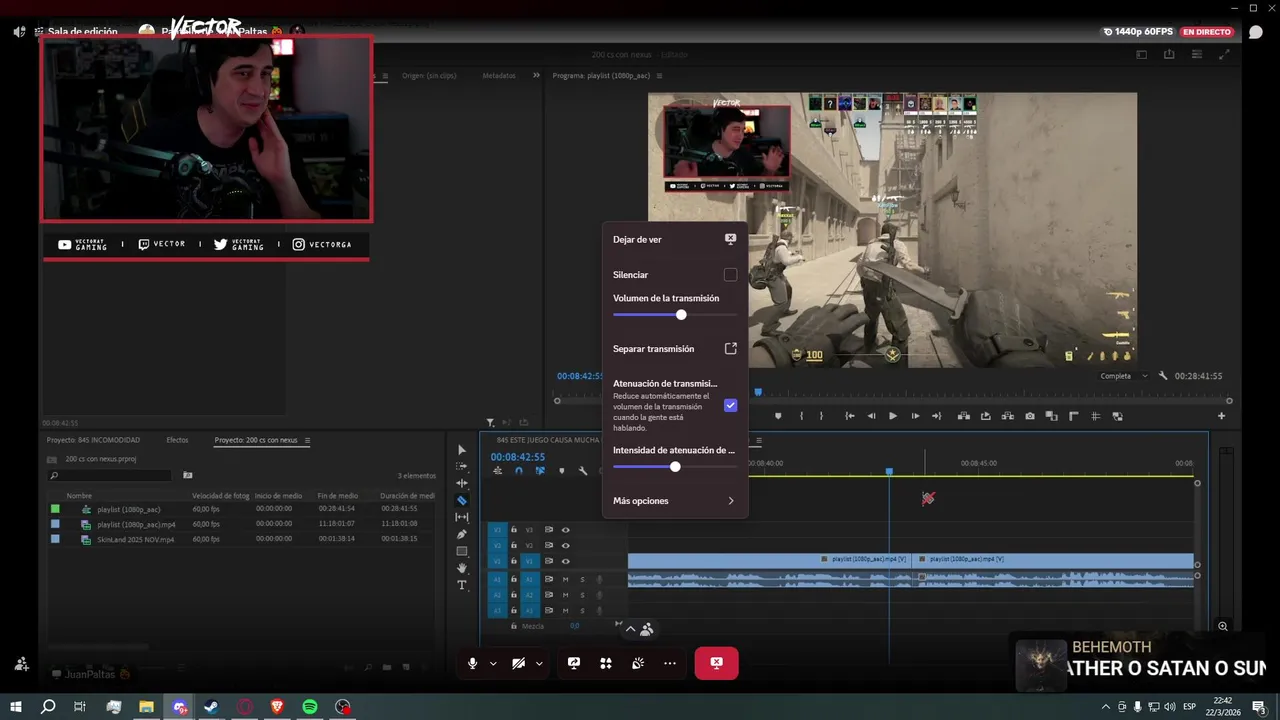Show the participants people icon above the call bar
Screen dimensions: 1280x720
[x=647, y=629]
